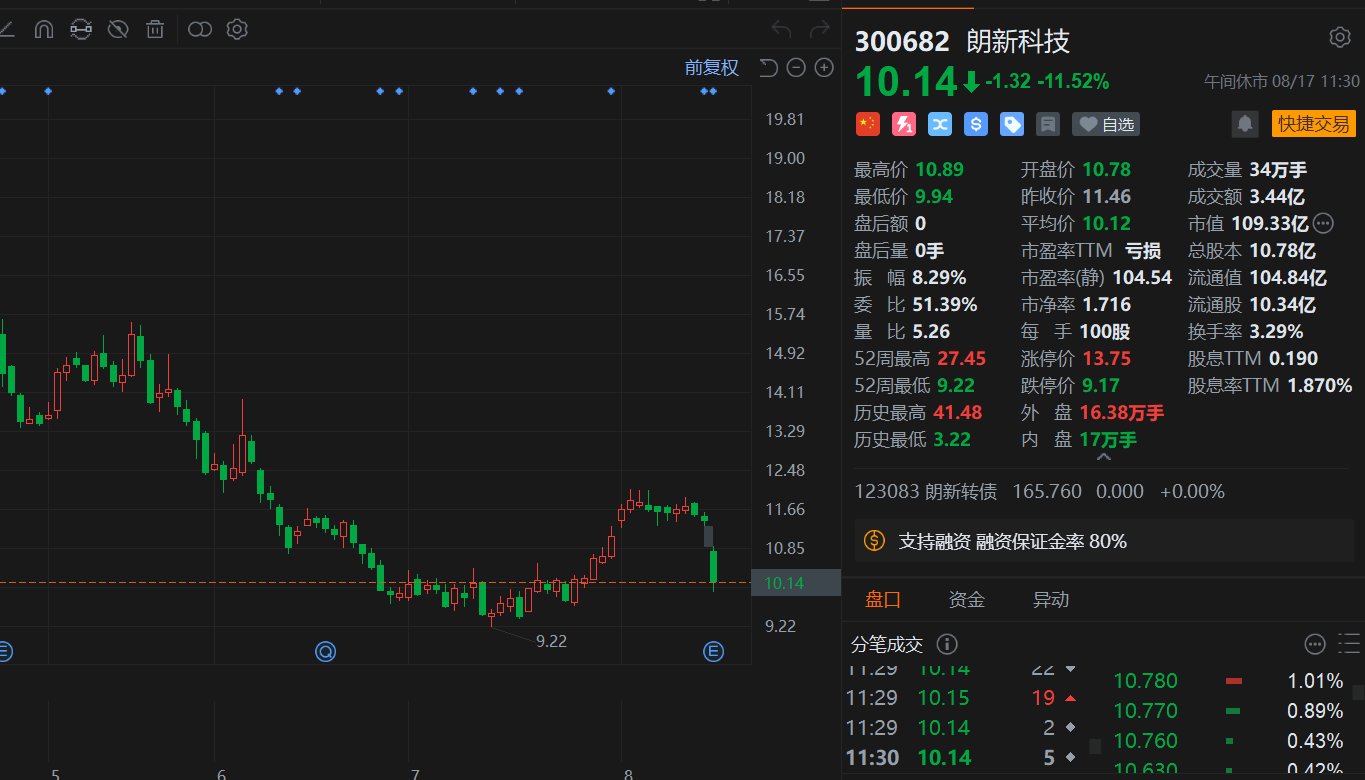
Task: Click the overlapping circles compare icon
Action: point(200,29)
